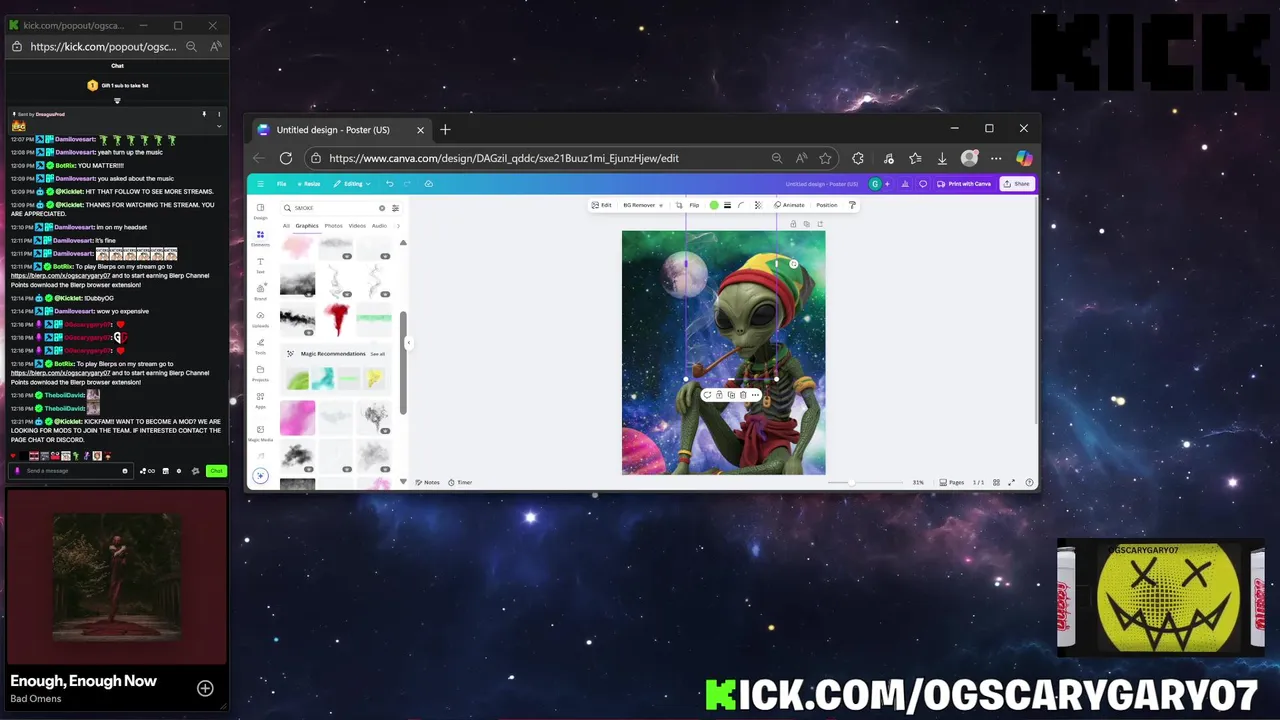Viewport: 1280px width, 720px height.
Task: Click the Send a message chat input
Action: 70,470
